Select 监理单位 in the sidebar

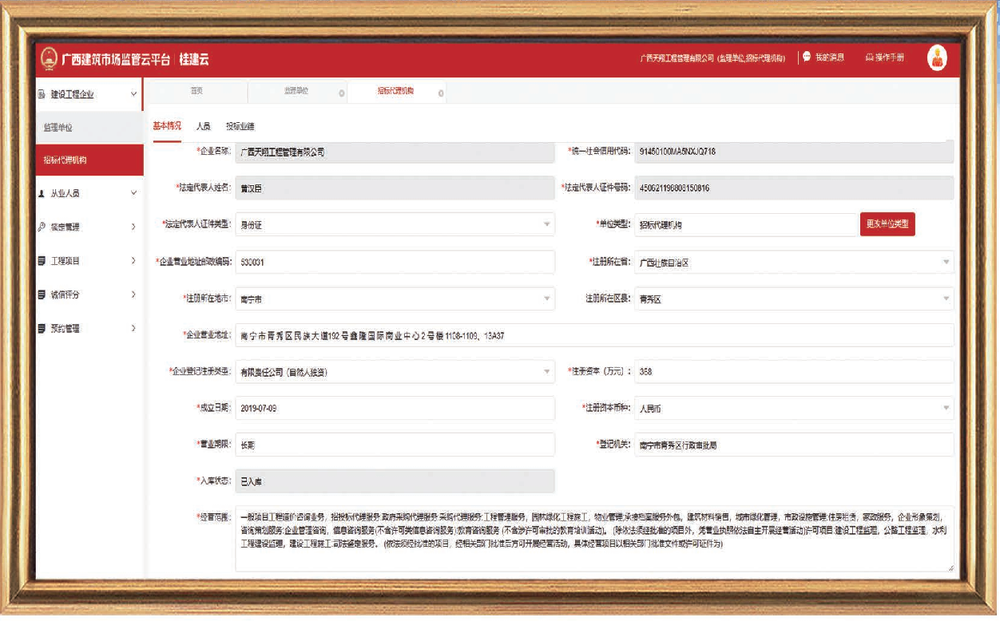[x=89, y=128]
